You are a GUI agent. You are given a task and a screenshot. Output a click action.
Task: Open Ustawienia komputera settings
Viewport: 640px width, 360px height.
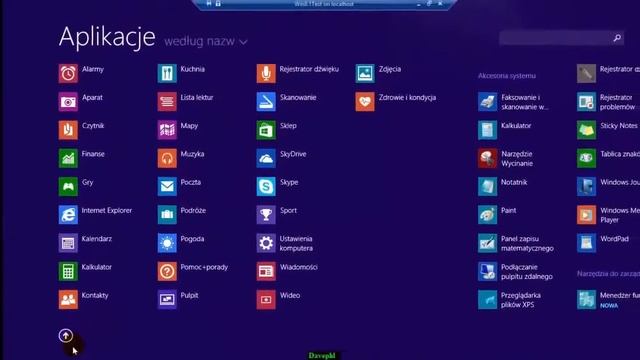[x=266, y=243]
